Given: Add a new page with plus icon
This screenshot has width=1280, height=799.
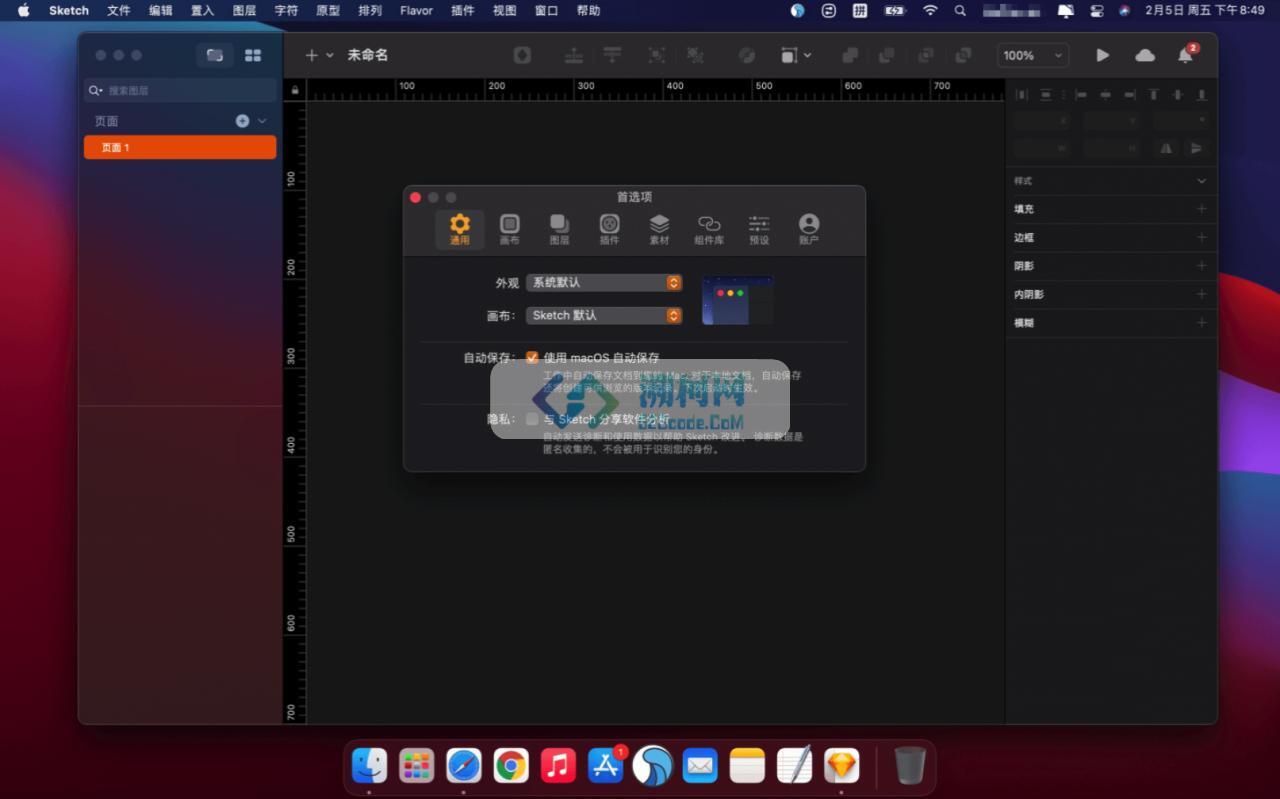Looking at the screenshot, I should pos(242,121).
